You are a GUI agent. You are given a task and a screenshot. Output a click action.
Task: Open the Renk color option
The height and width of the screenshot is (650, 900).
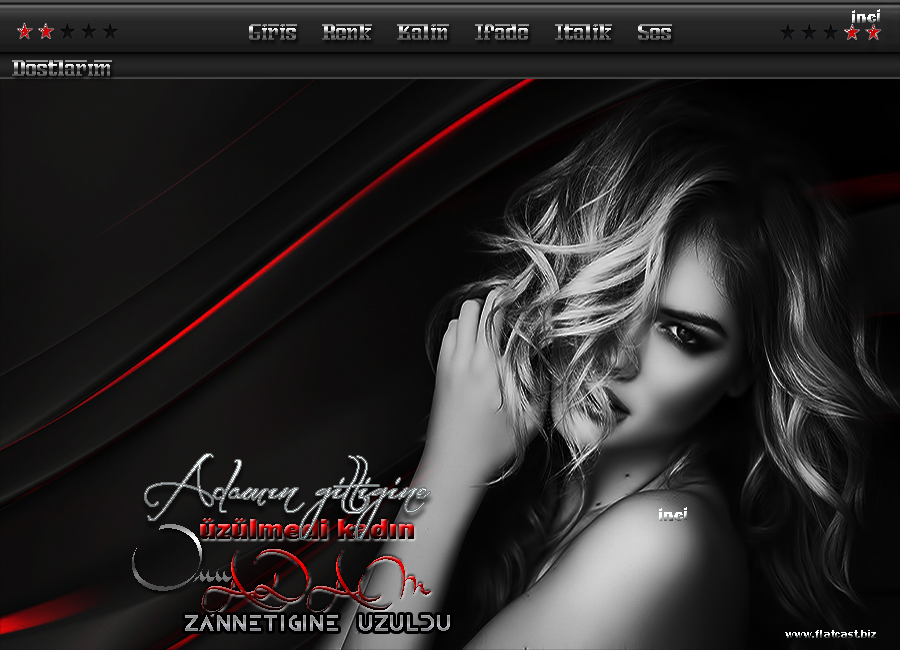click(x=346, y=32)
